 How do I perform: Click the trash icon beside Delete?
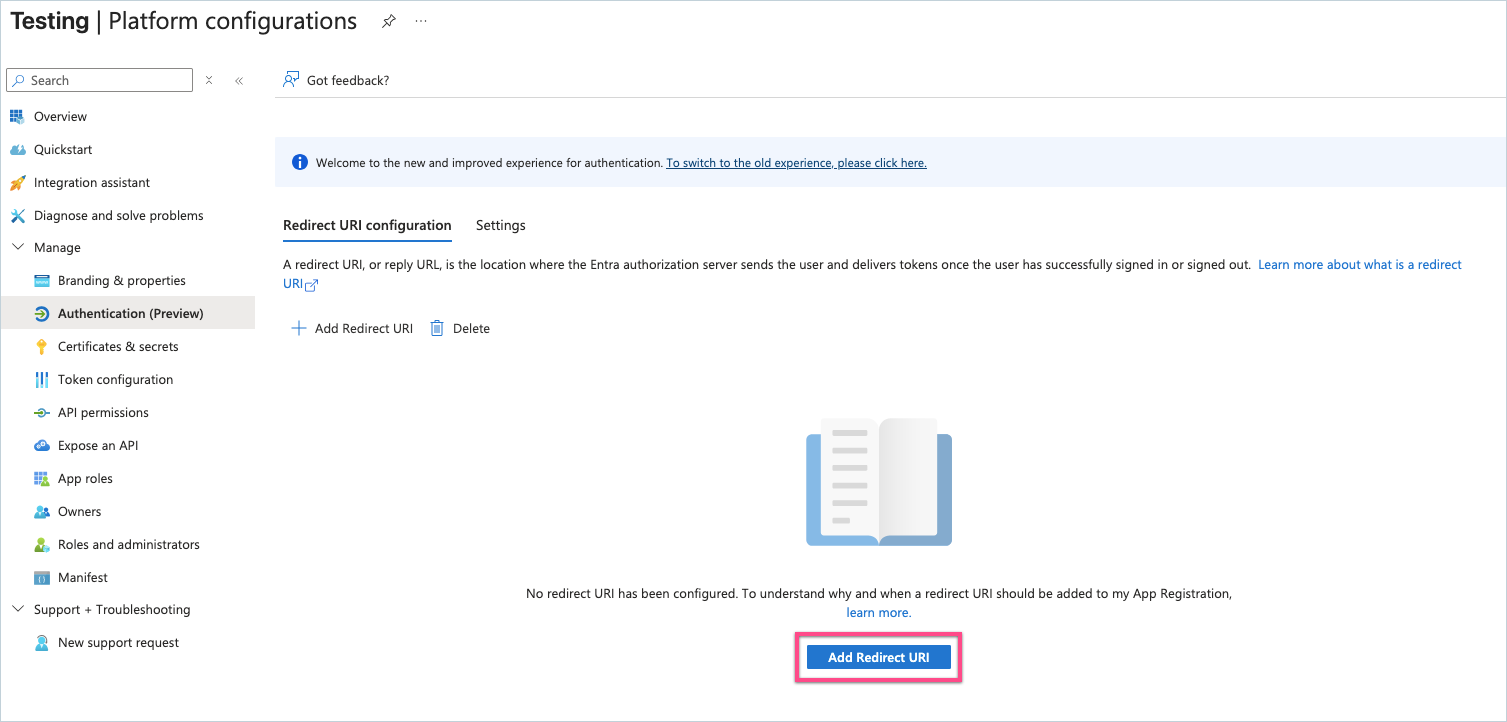click(437, 328)
